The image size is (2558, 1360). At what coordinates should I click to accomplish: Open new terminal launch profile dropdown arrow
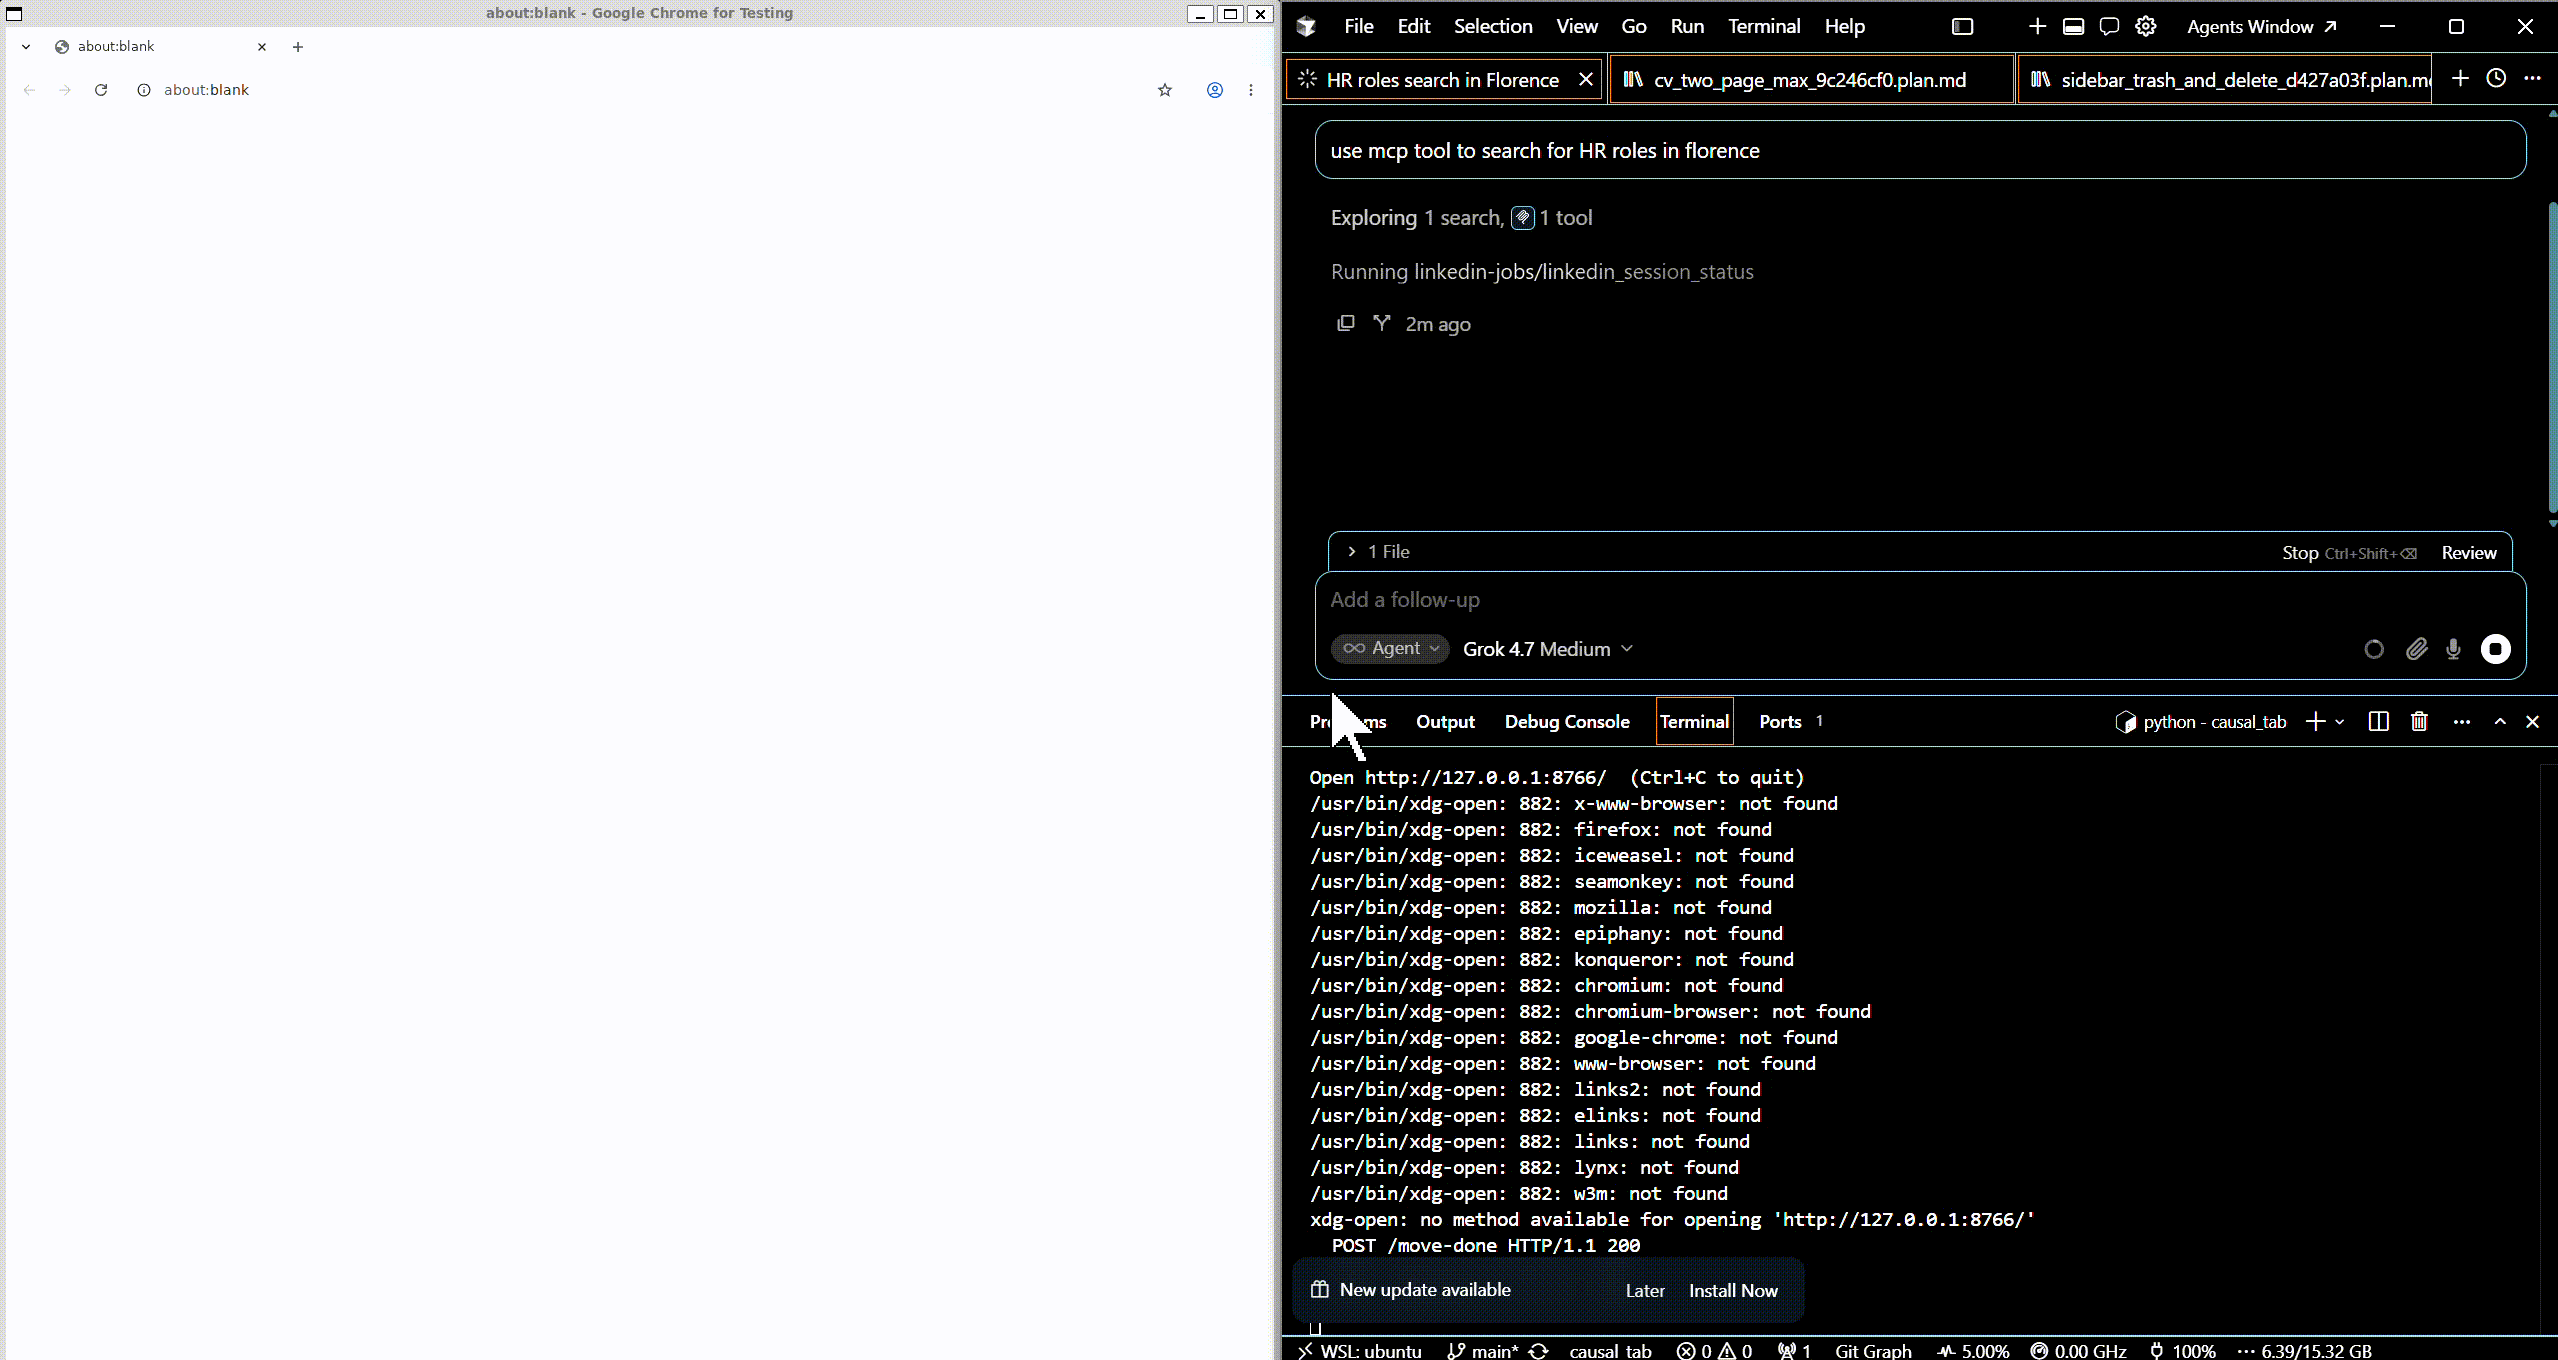(2340, 722)
